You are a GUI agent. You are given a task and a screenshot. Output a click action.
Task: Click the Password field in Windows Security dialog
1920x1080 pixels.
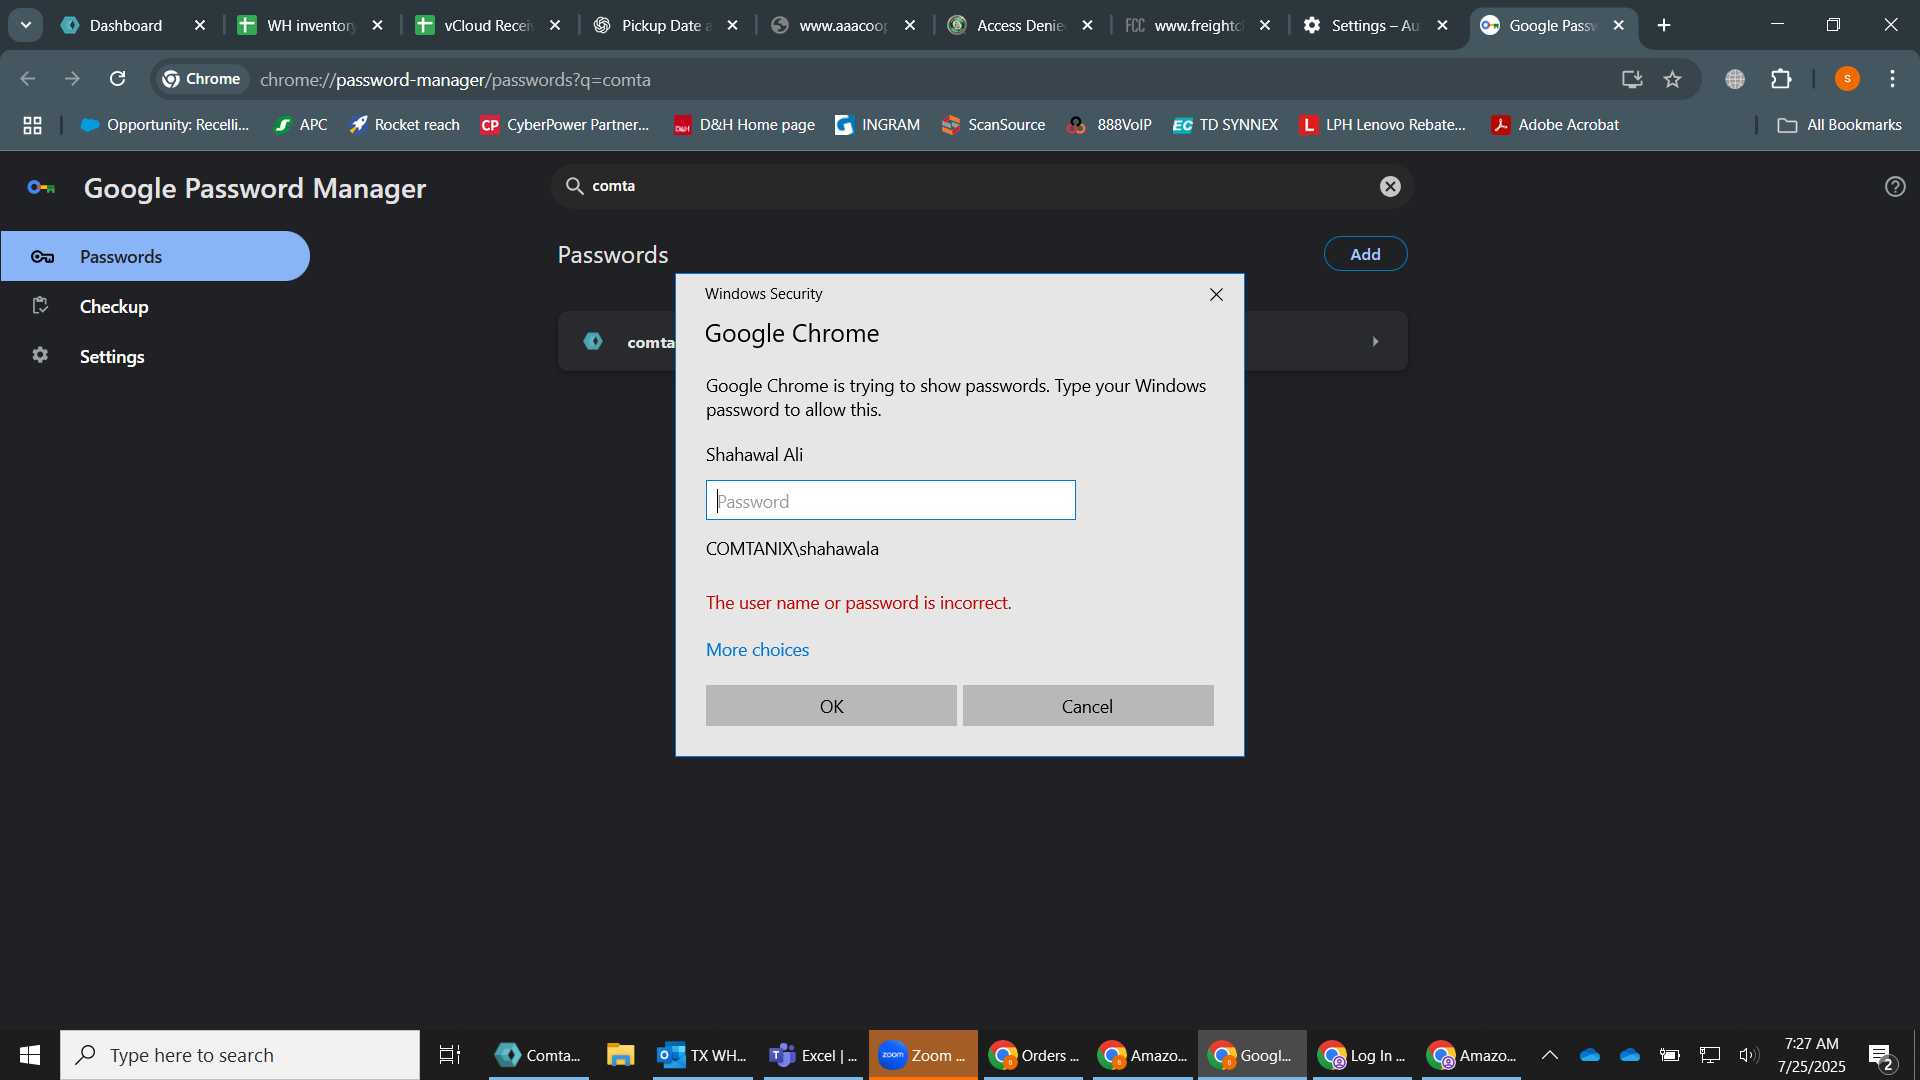[890, 500]
